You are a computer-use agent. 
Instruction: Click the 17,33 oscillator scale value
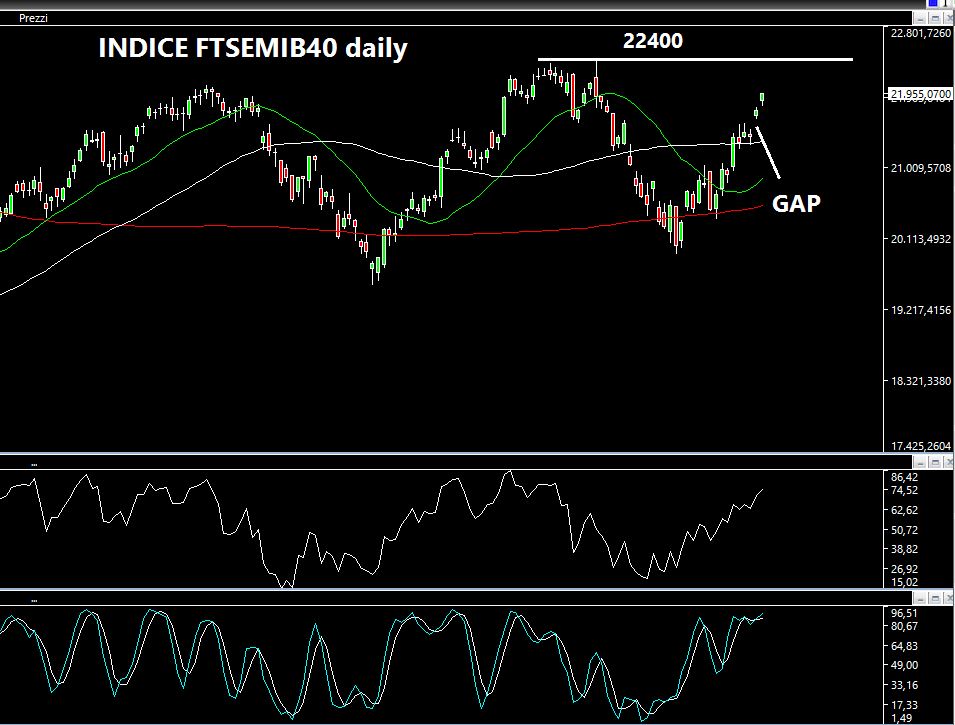point(904,705)
